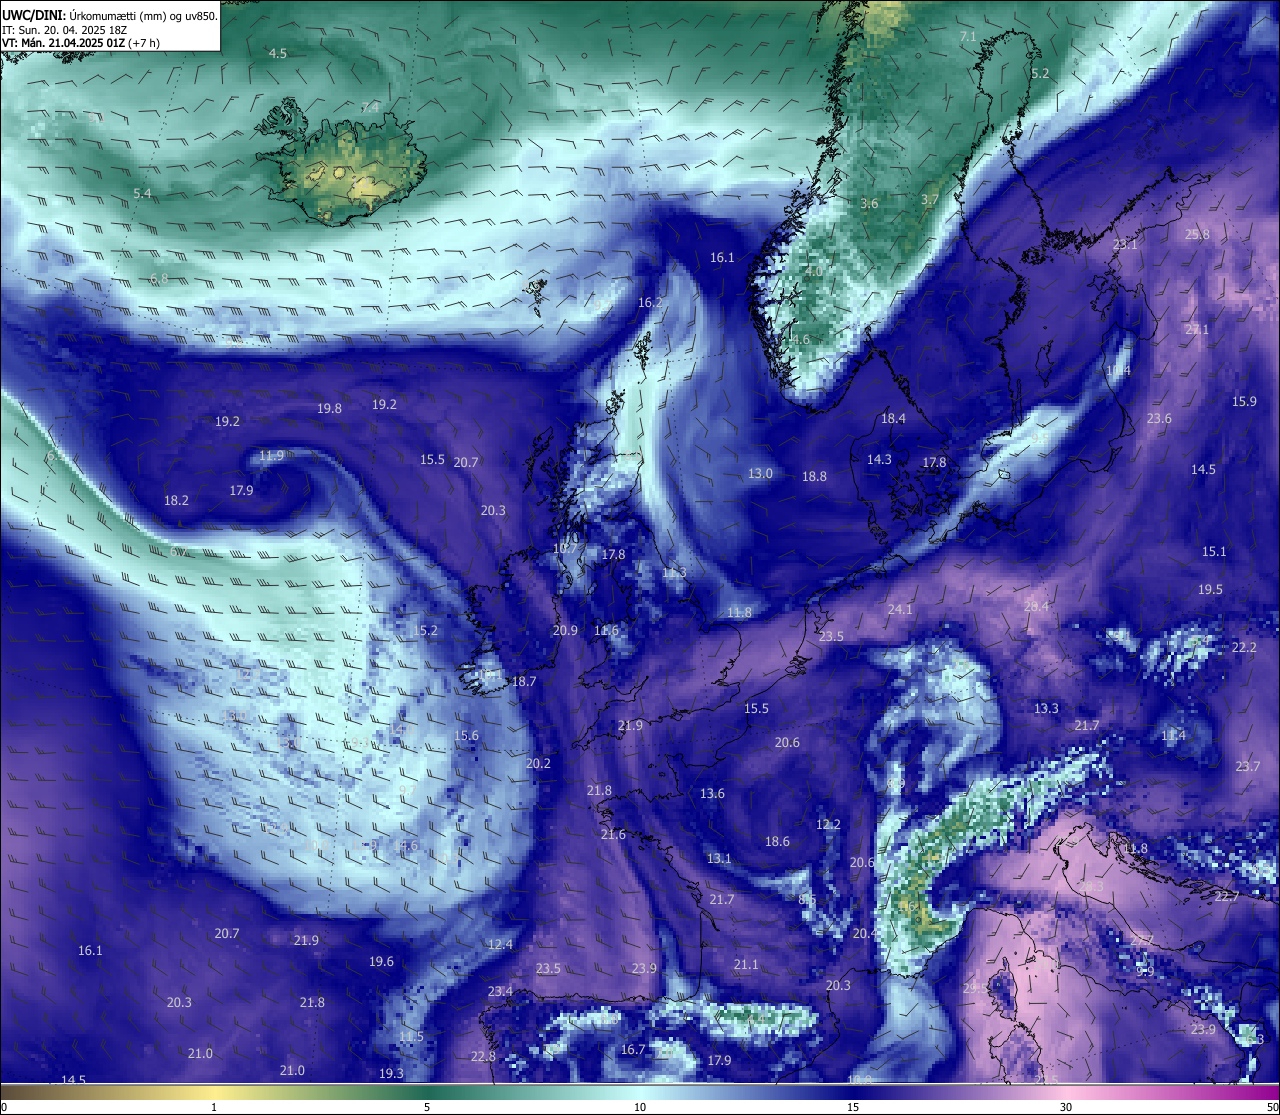Click the value 18.6 on the map

click(777, 841)
